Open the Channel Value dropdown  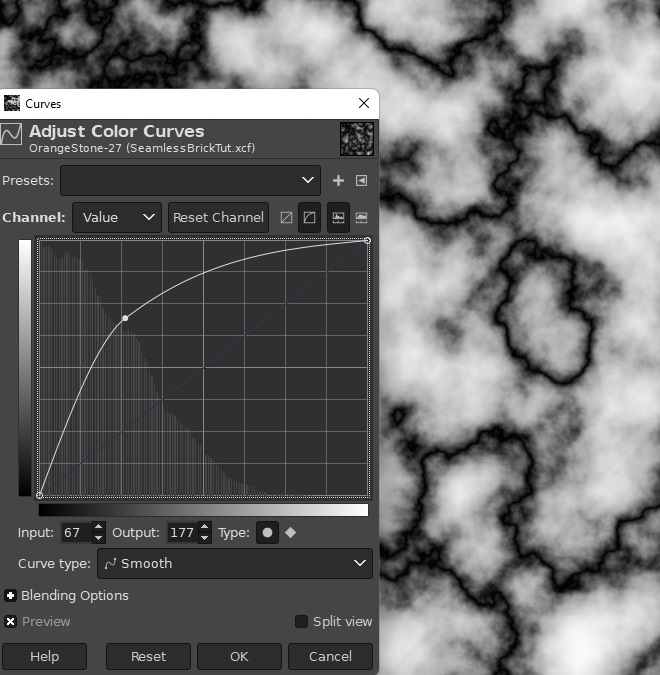pos(117,217)
